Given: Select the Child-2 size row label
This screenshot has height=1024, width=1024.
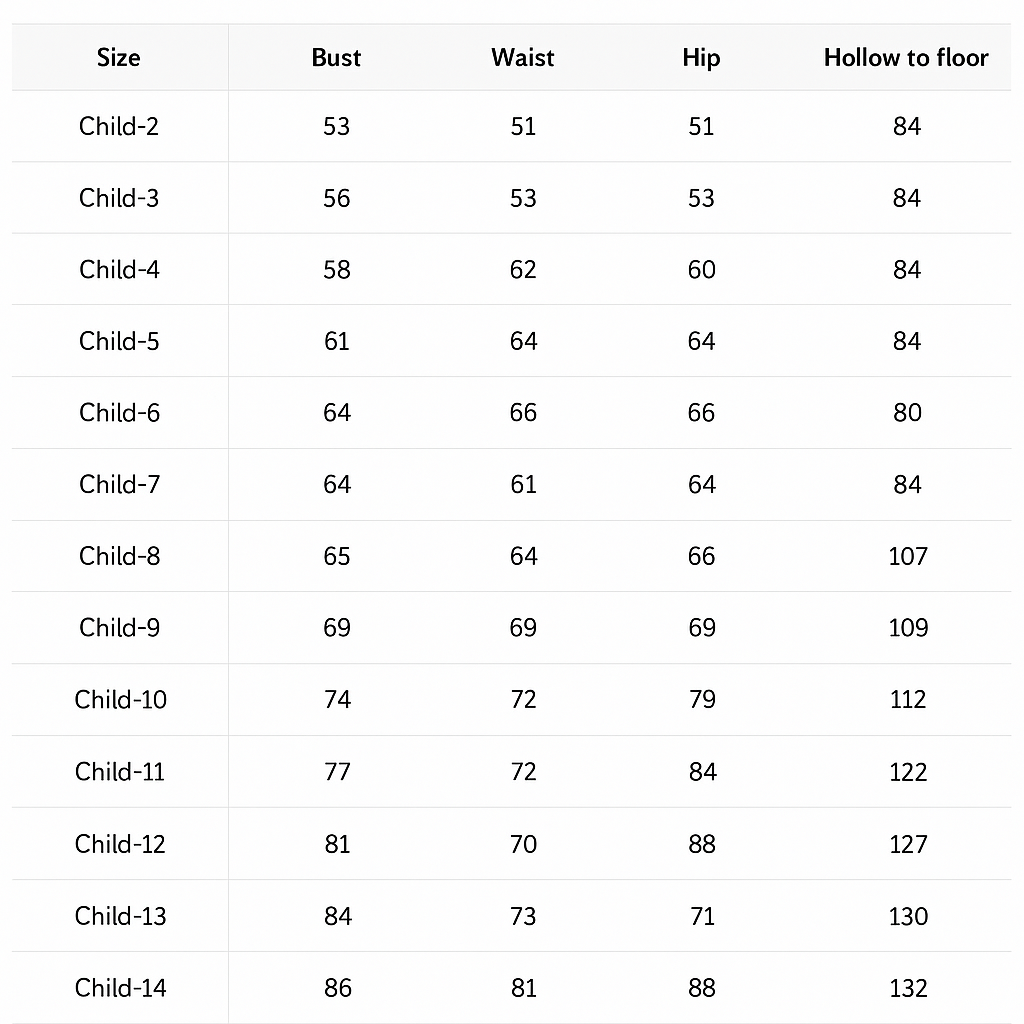Looking at the screenshot, I should pos(119,126).
